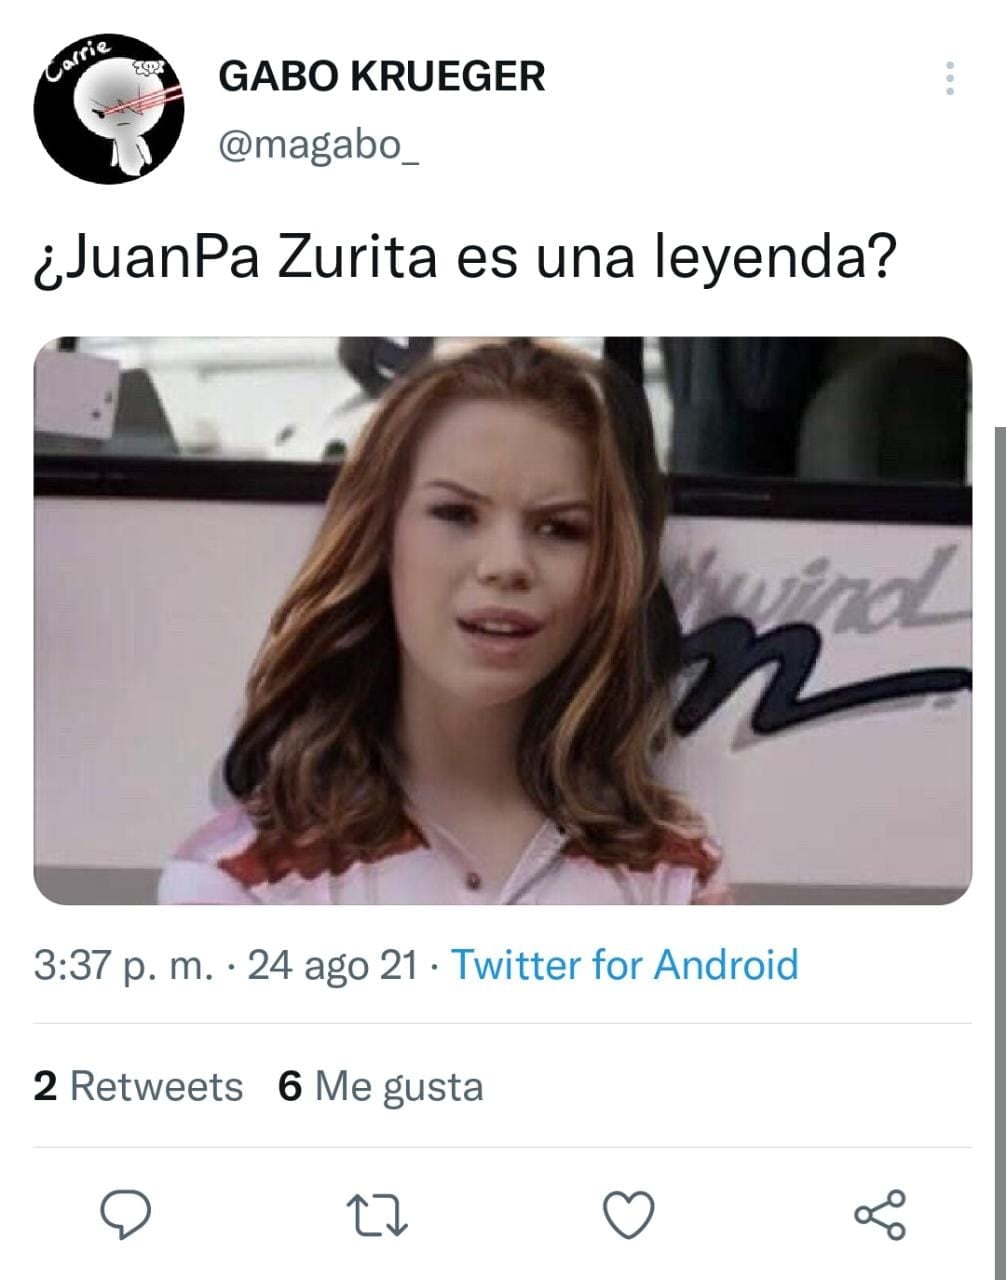1006x1280 pixels.
Task: Open the attached tweet image
Action: pyautogui.click(x=502, y=621)
